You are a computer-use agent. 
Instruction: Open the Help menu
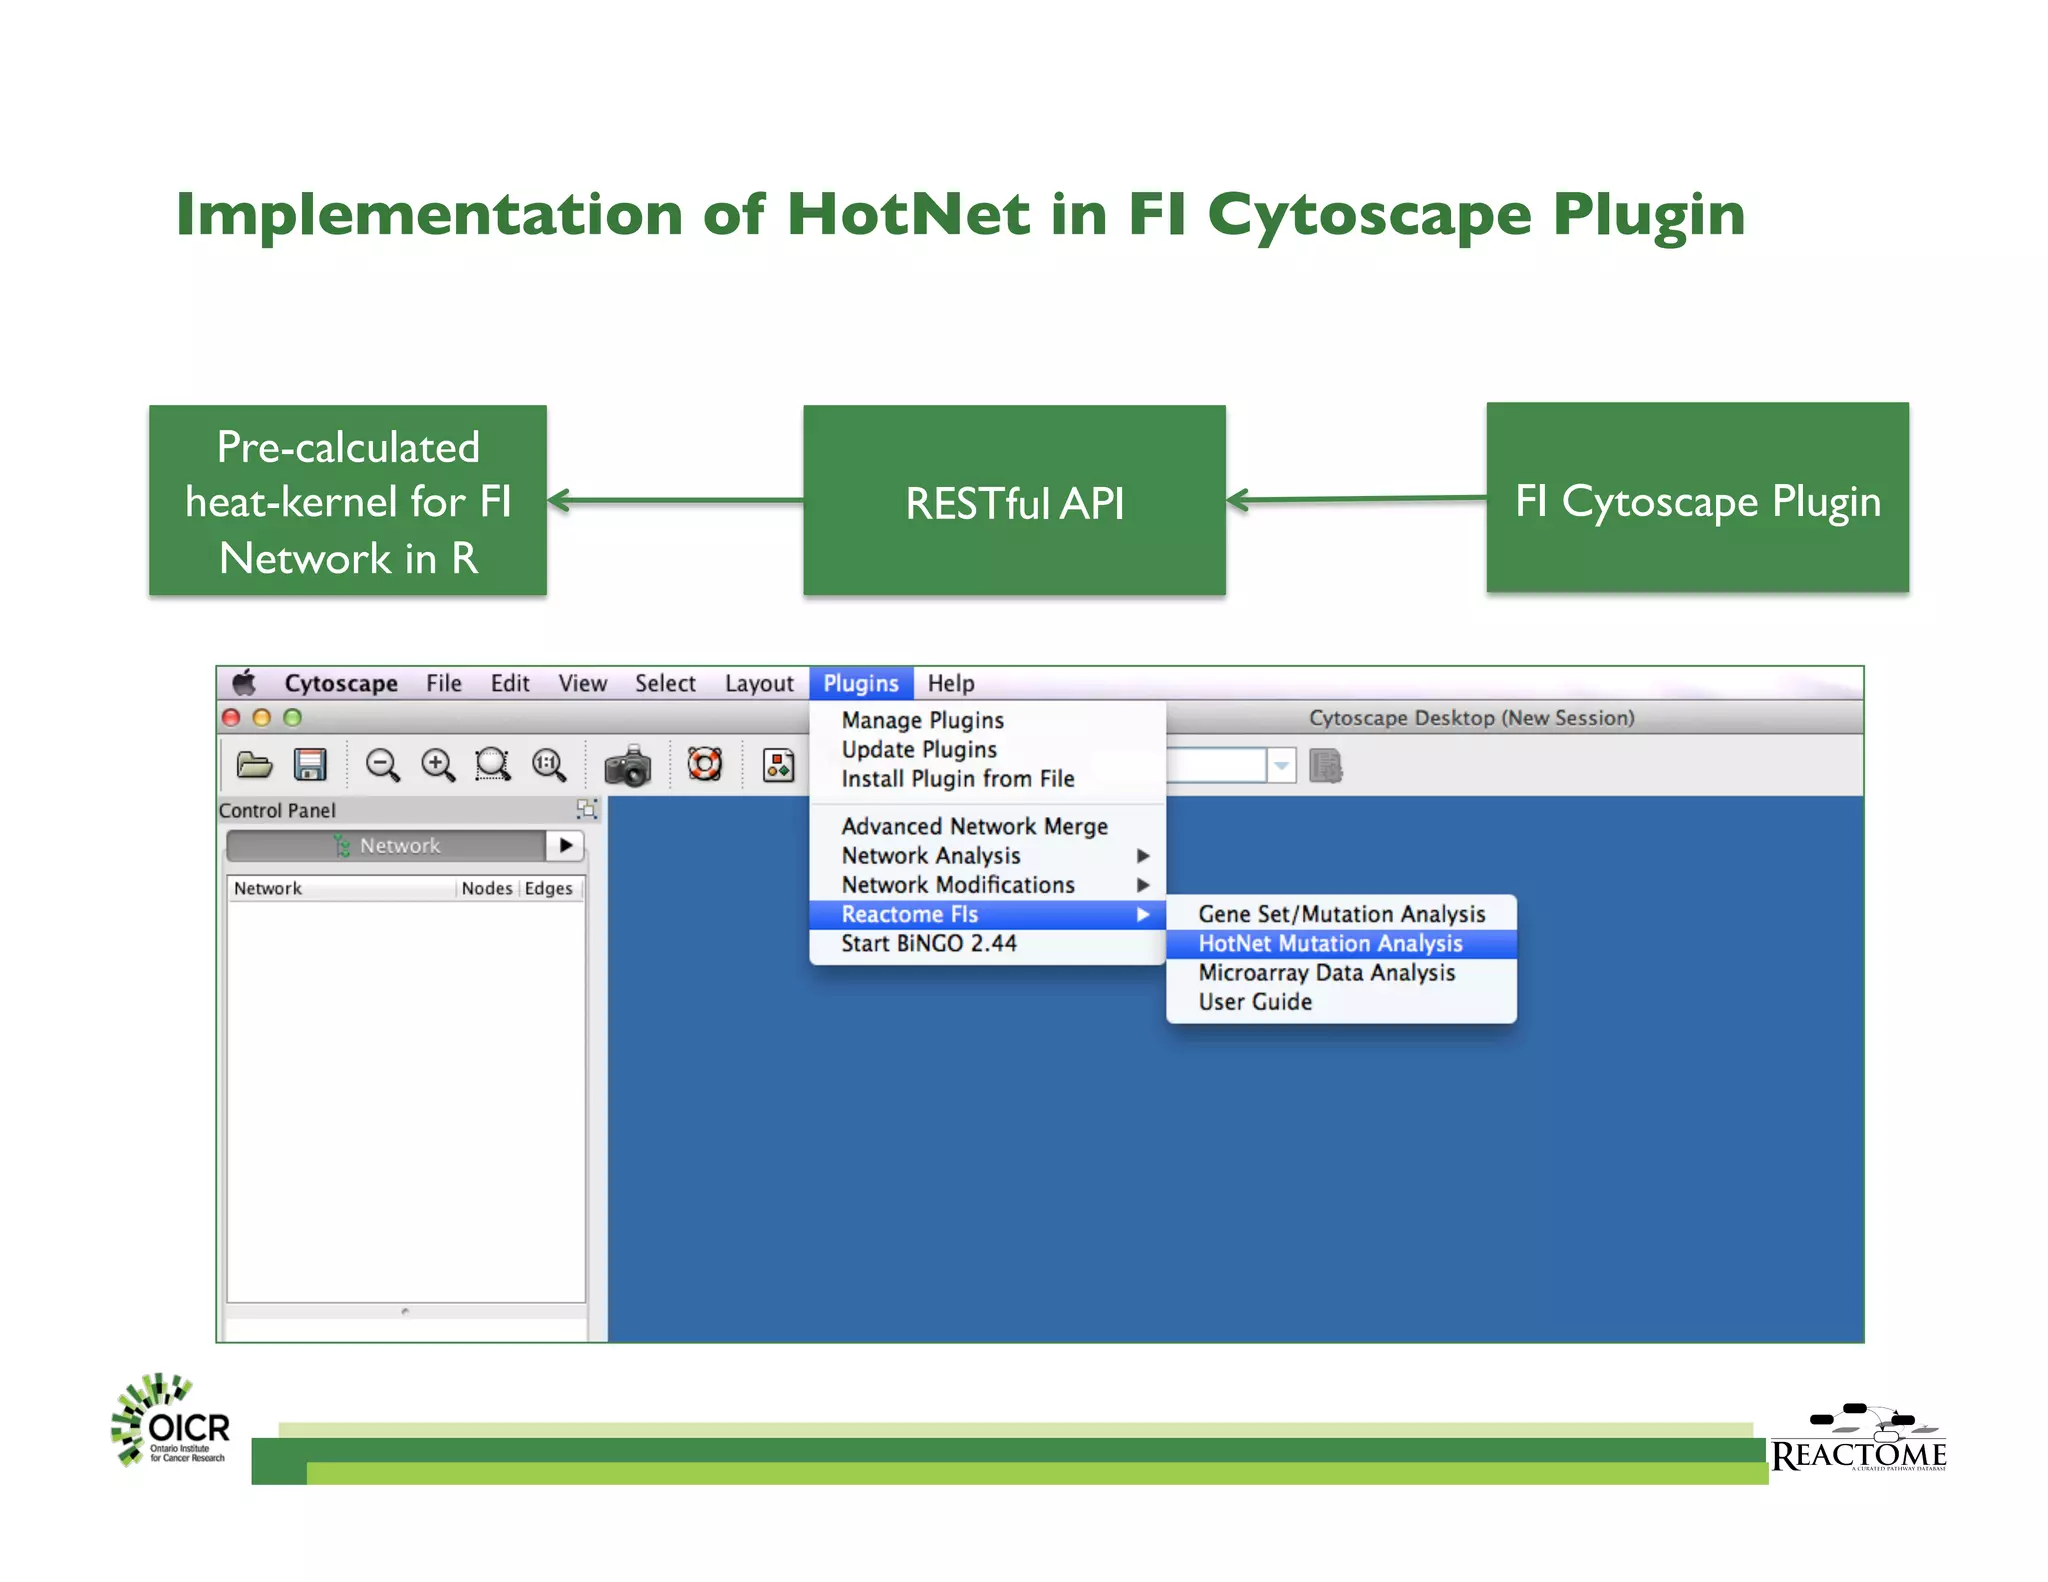coord(951,684)
